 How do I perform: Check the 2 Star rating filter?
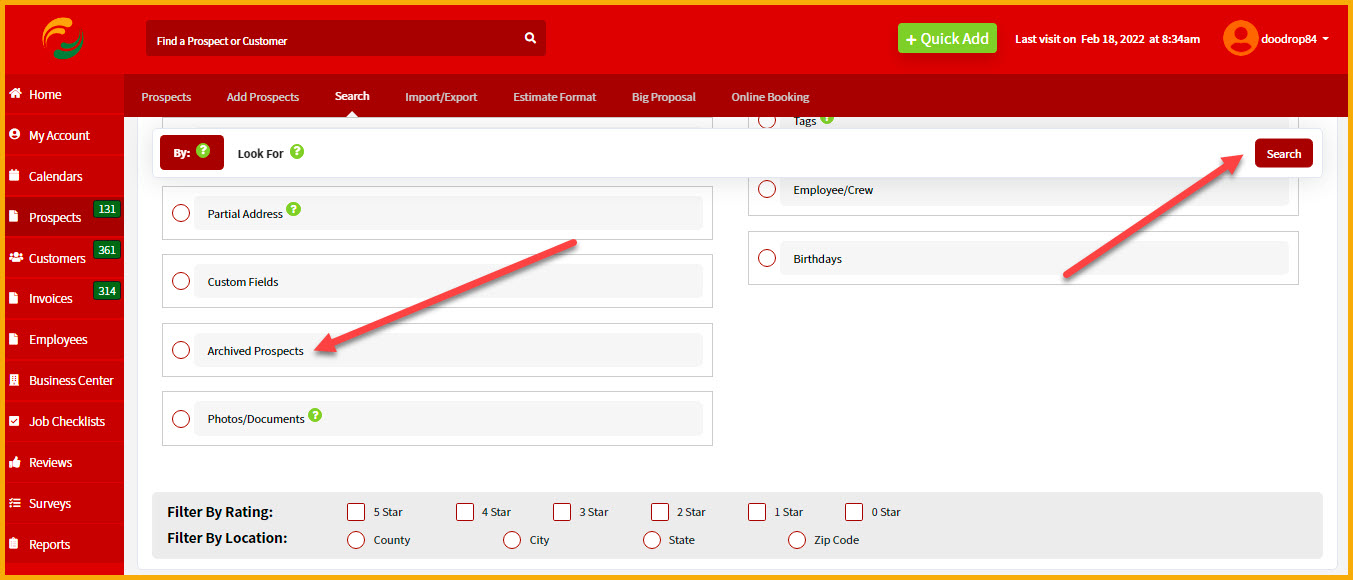point(660,512)
